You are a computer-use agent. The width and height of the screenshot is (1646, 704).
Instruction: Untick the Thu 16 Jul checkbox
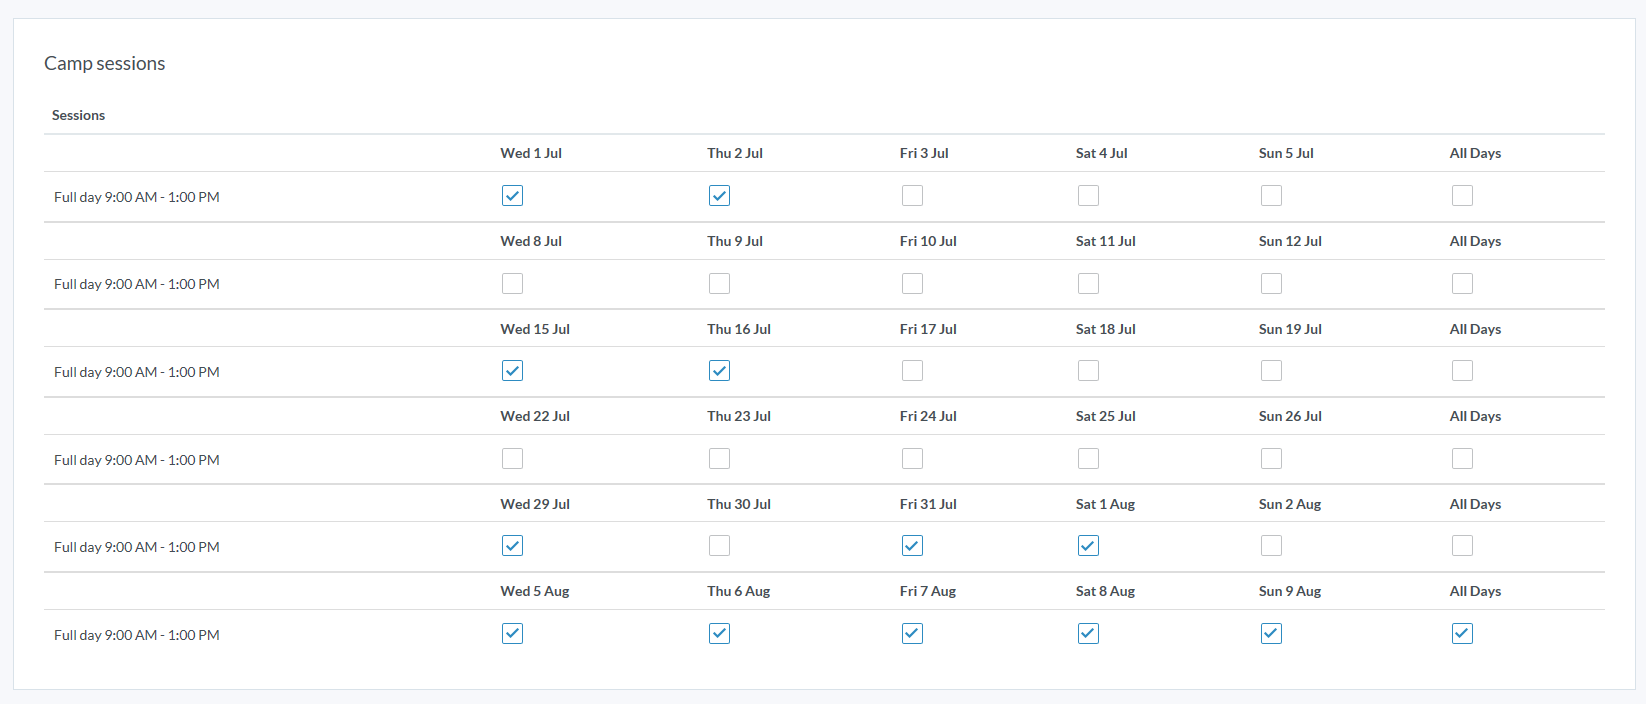(719, 371)
